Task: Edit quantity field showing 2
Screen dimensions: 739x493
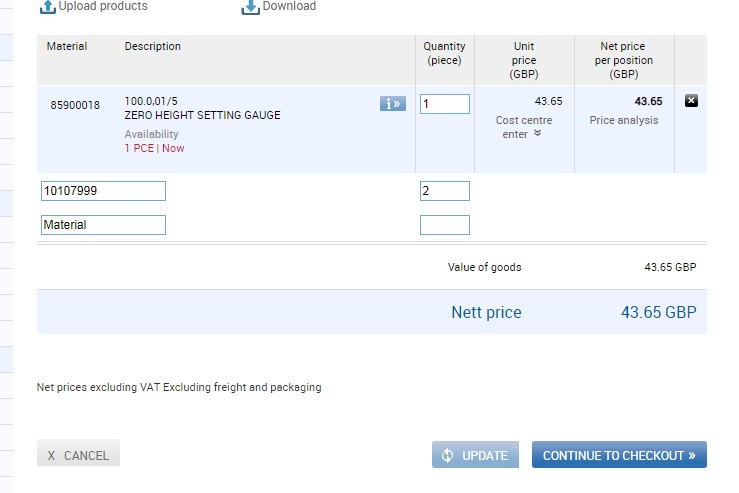Action: [445, 191]
